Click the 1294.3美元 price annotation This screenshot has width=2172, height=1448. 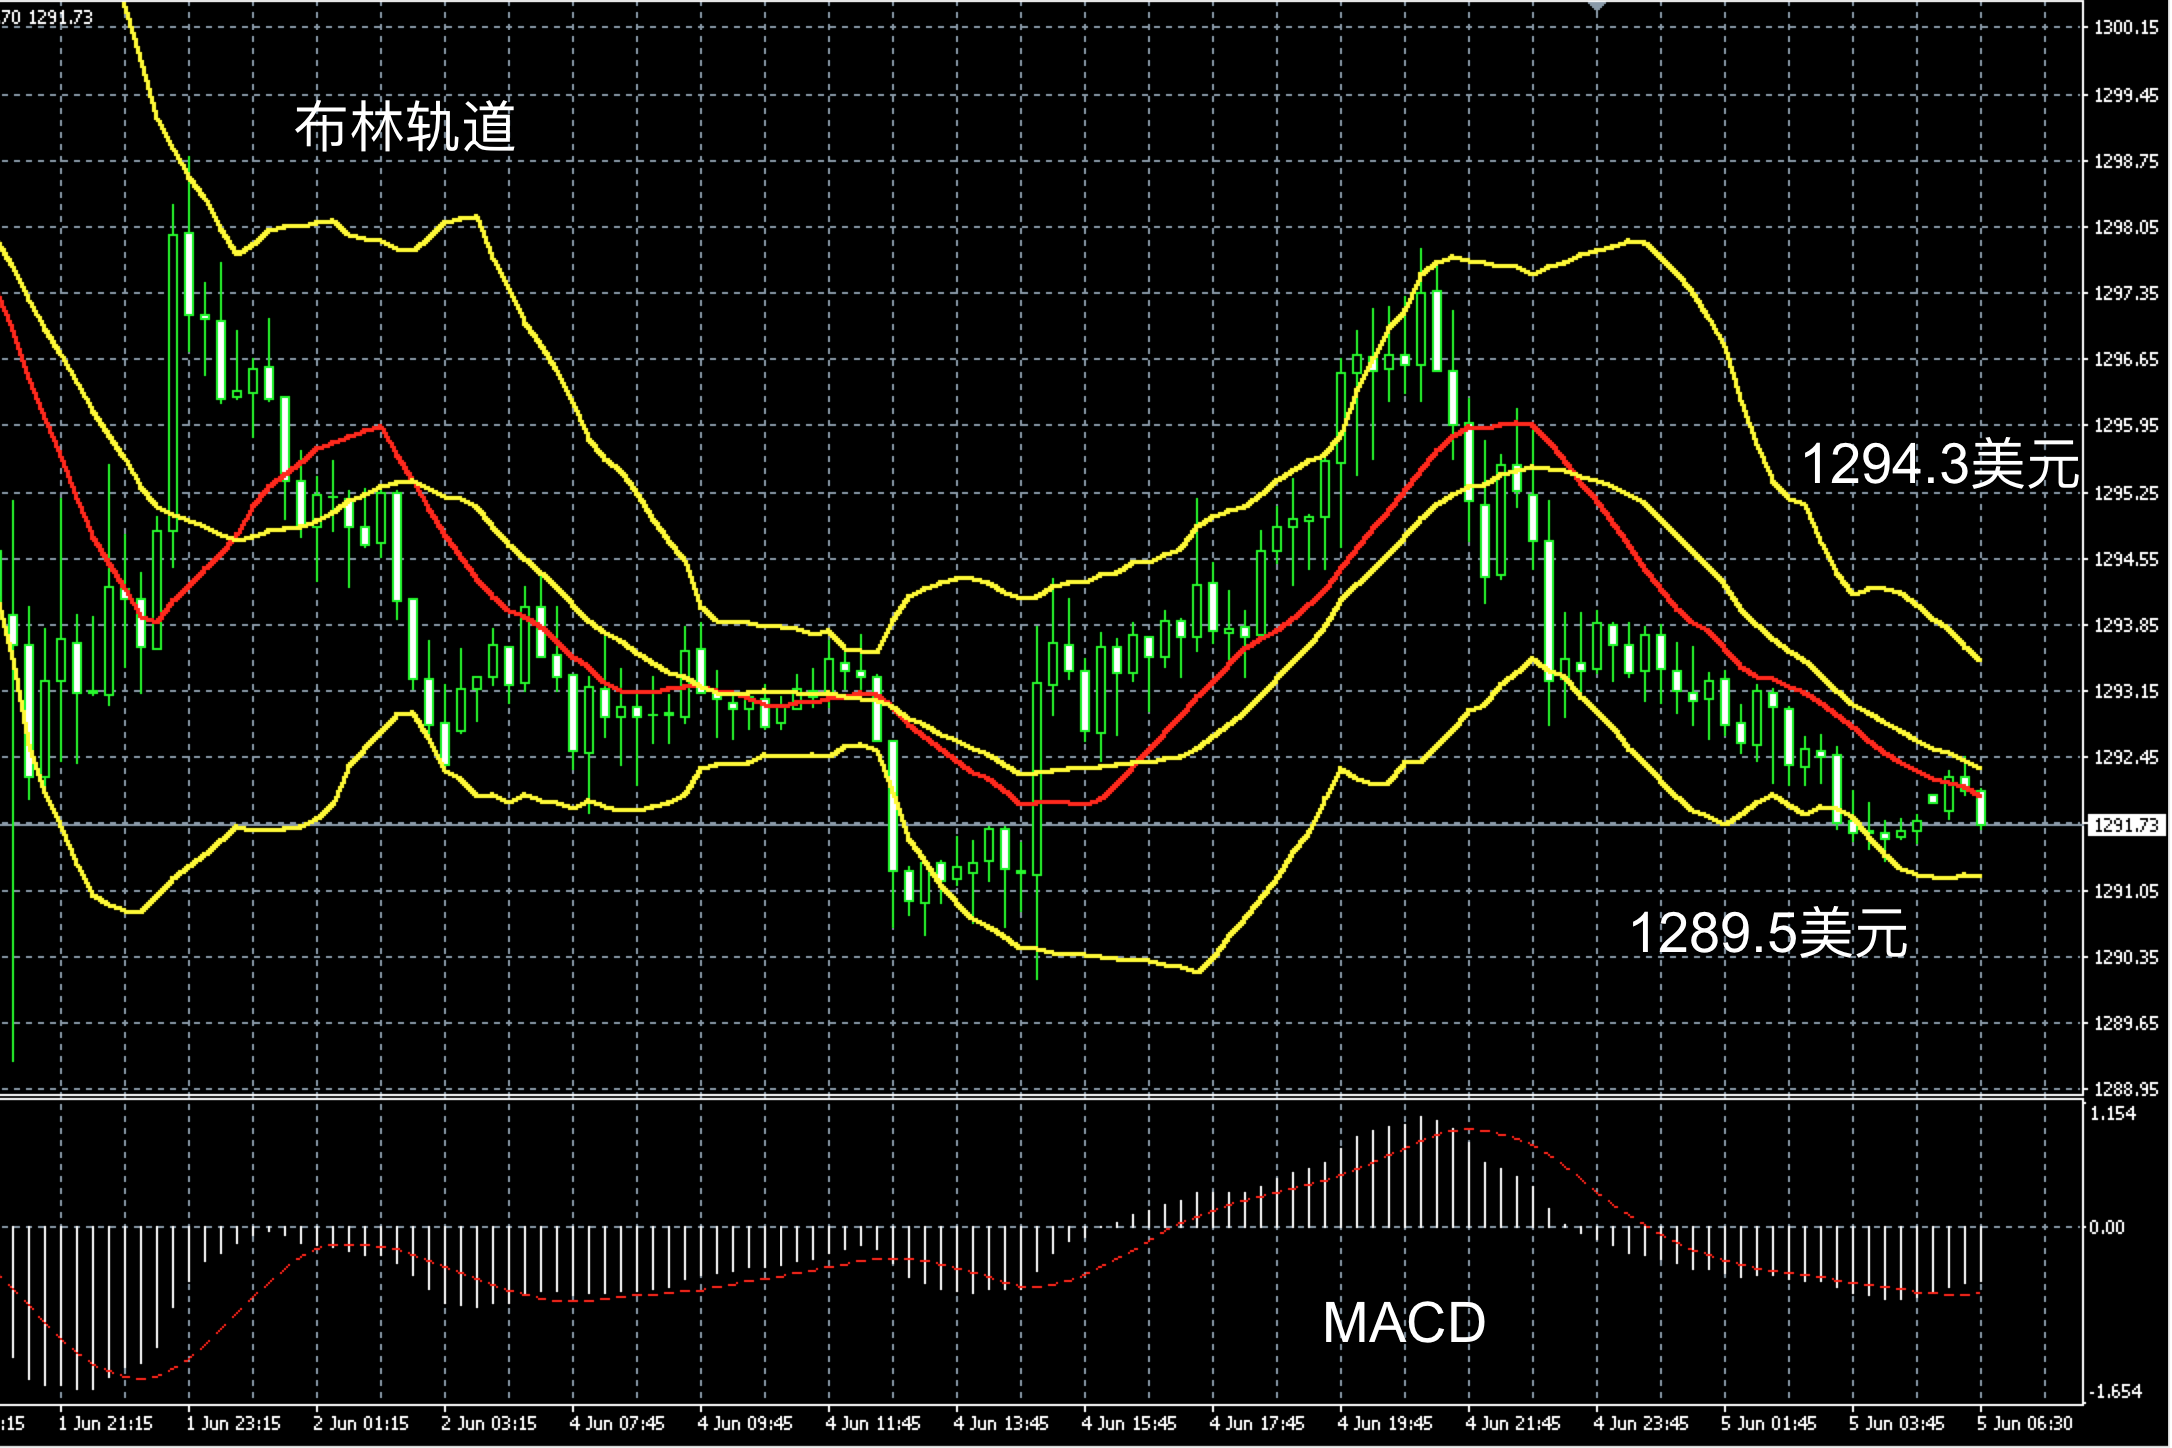coord(1940,465)
